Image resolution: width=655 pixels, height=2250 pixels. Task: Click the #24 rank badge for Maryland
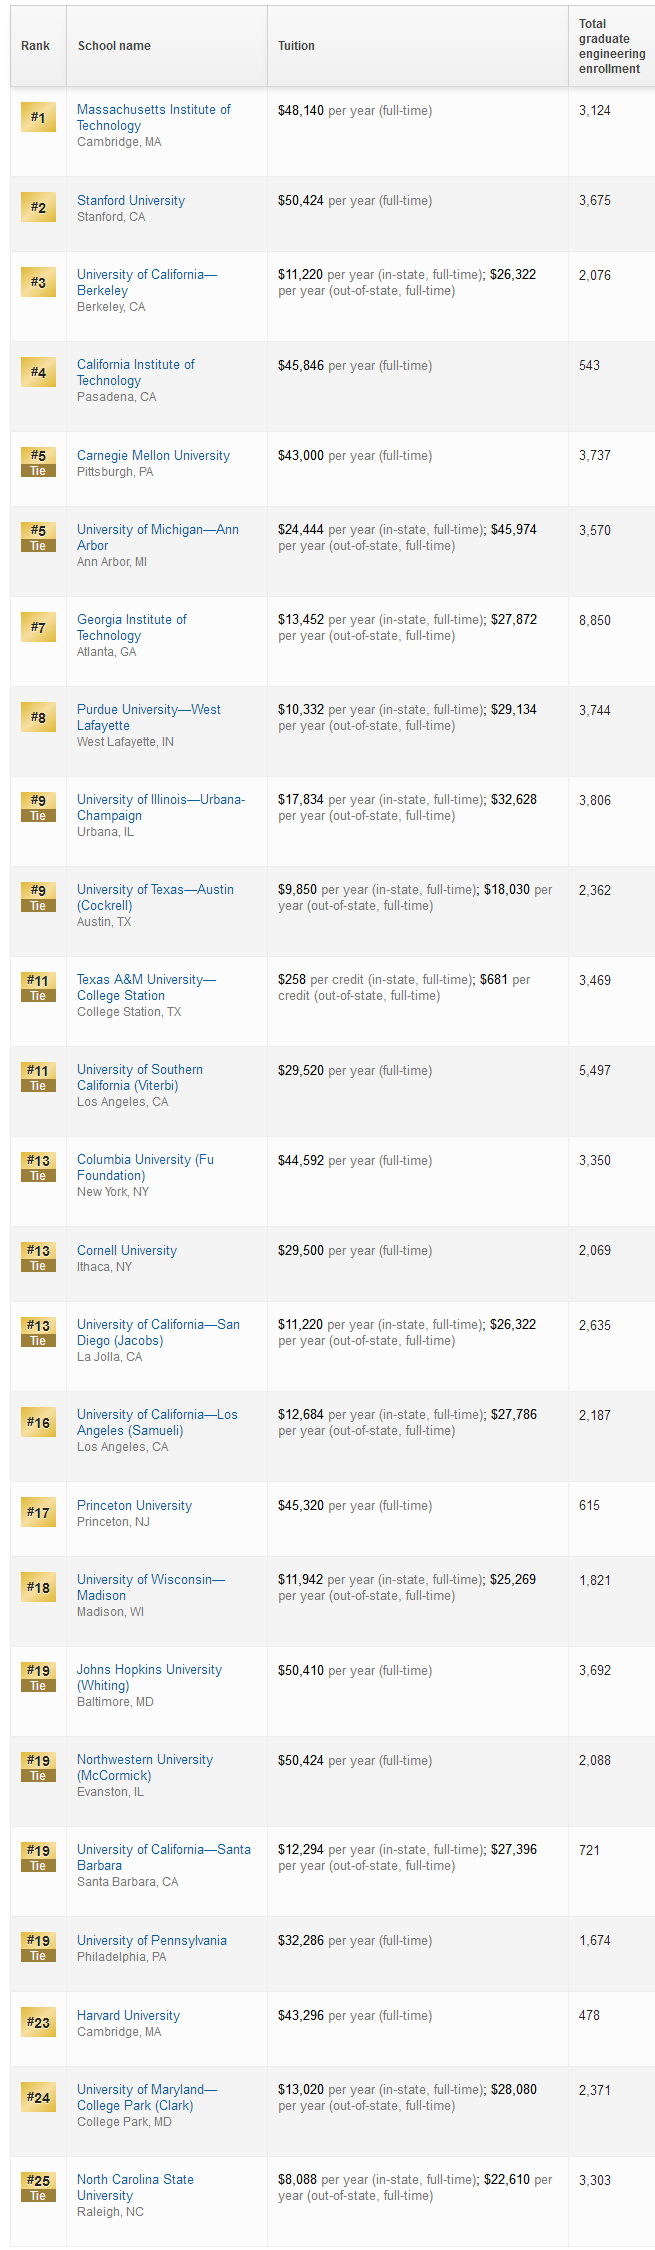pyautogui.click(x=38, y=2097)
